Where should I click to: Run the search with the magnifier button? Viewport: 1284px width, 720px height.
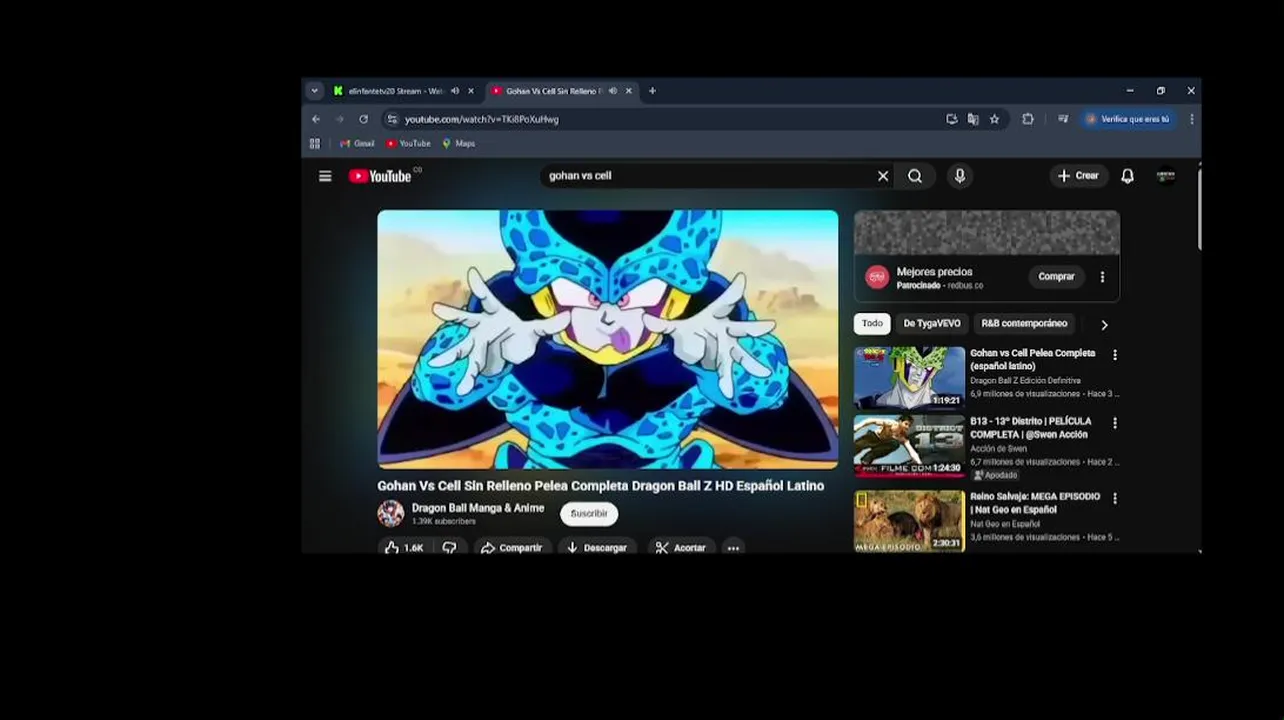click(915, 176)
